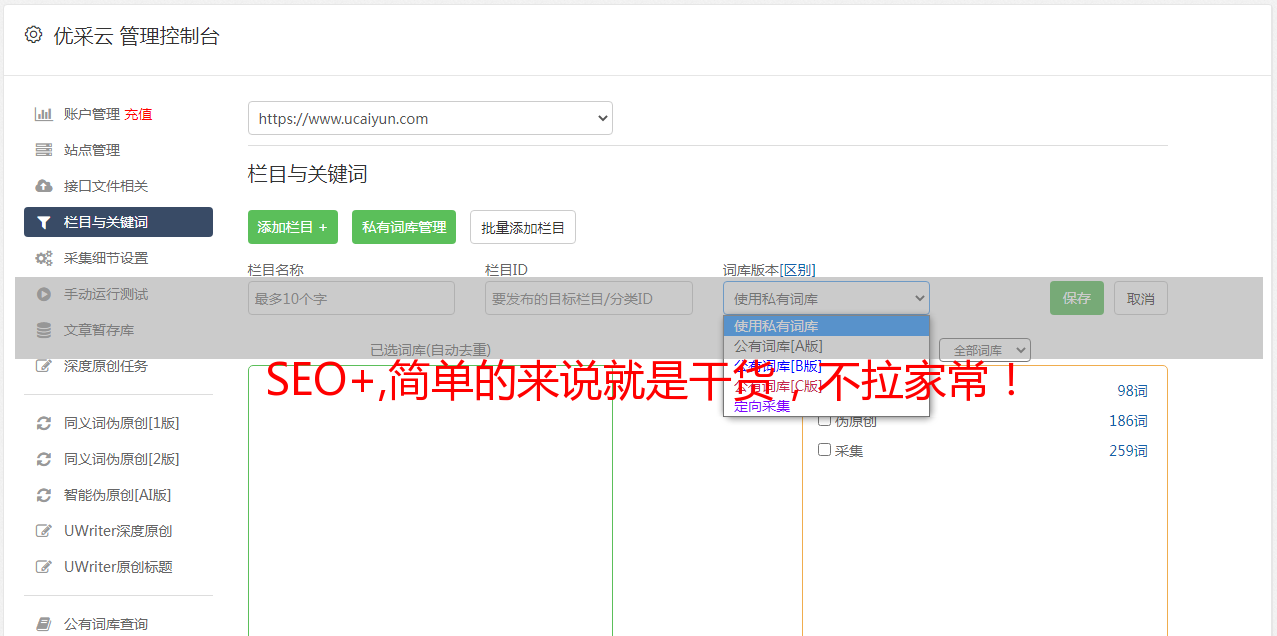Click the database icon for 文章暂存库
The width and height of the screenshot is (1277, 636).
pos(44,330)
